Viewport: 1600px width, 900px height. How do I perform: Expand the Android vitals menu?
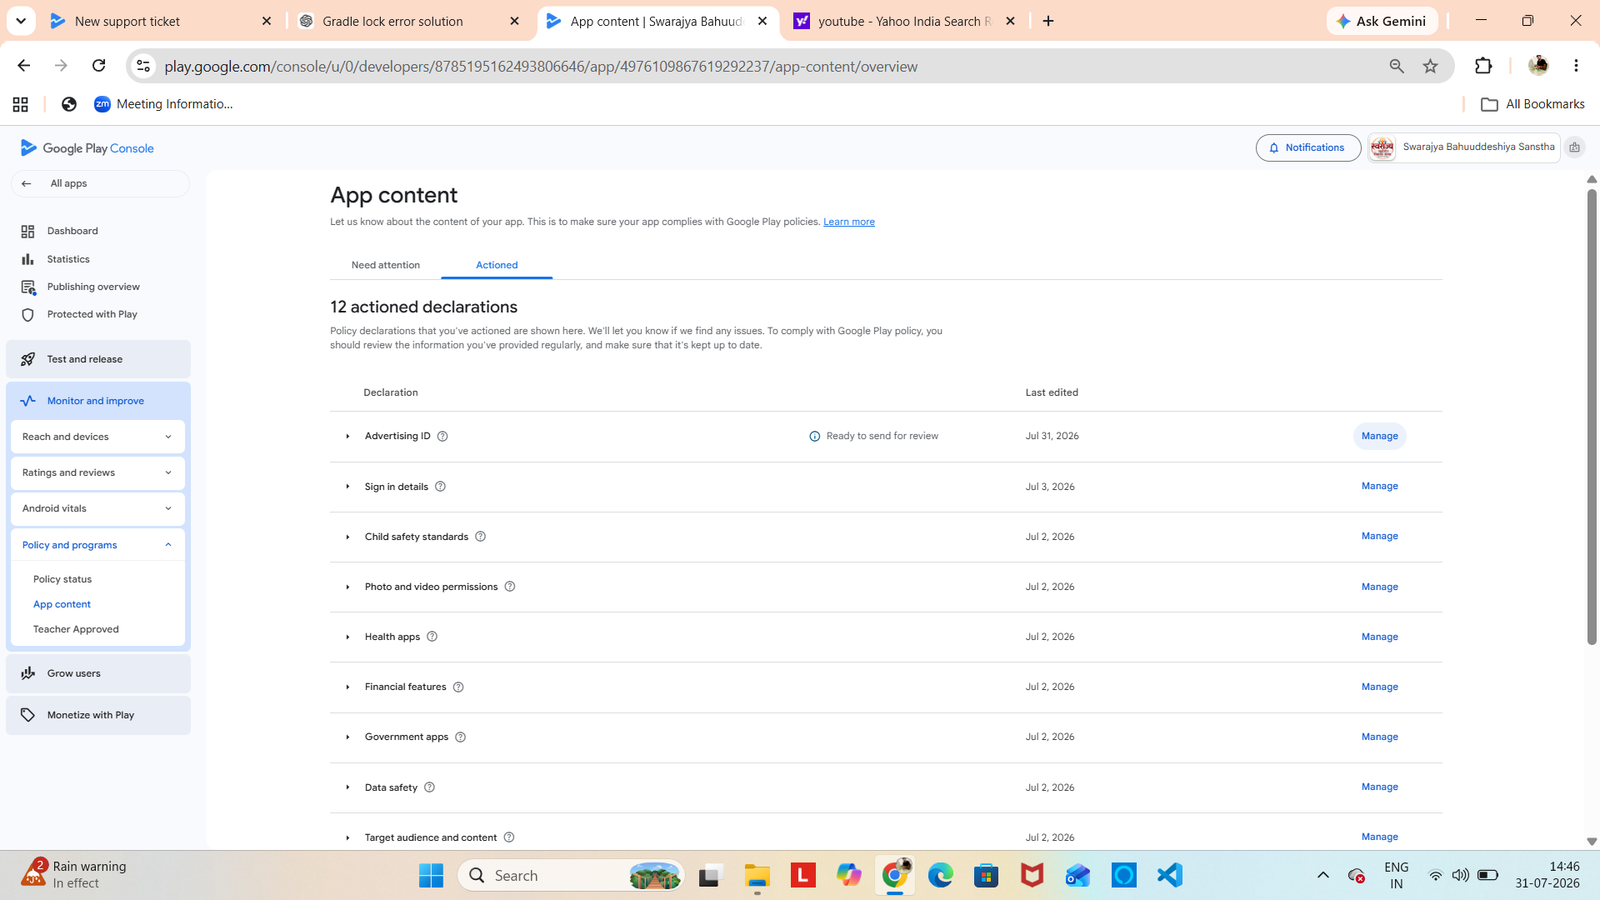point(98,509)
